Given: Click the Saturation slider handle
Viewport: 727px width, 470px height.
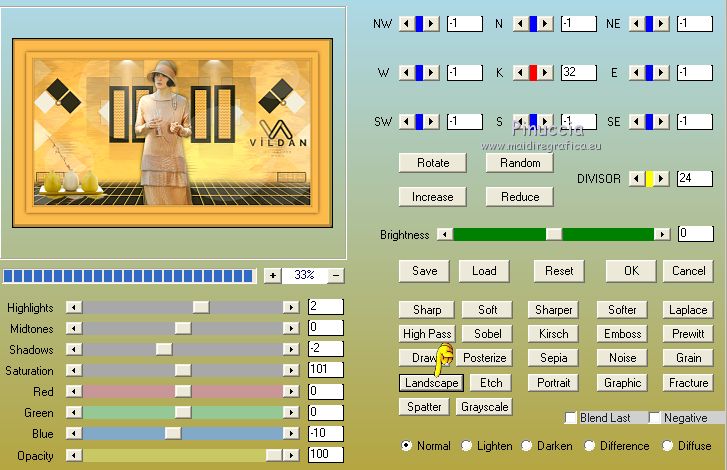Looking at the screenshot, I should pyautogui.click(x=183, y=371).
